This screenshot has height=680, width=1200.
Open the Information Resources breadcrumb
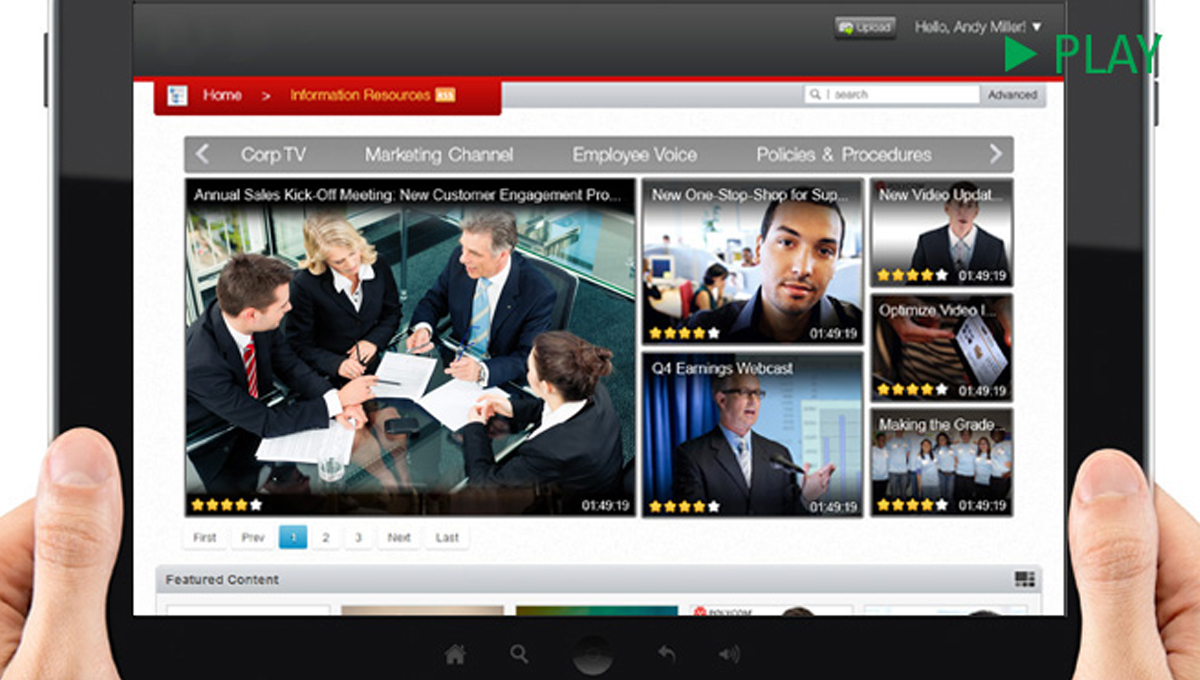tap(360, 95)
